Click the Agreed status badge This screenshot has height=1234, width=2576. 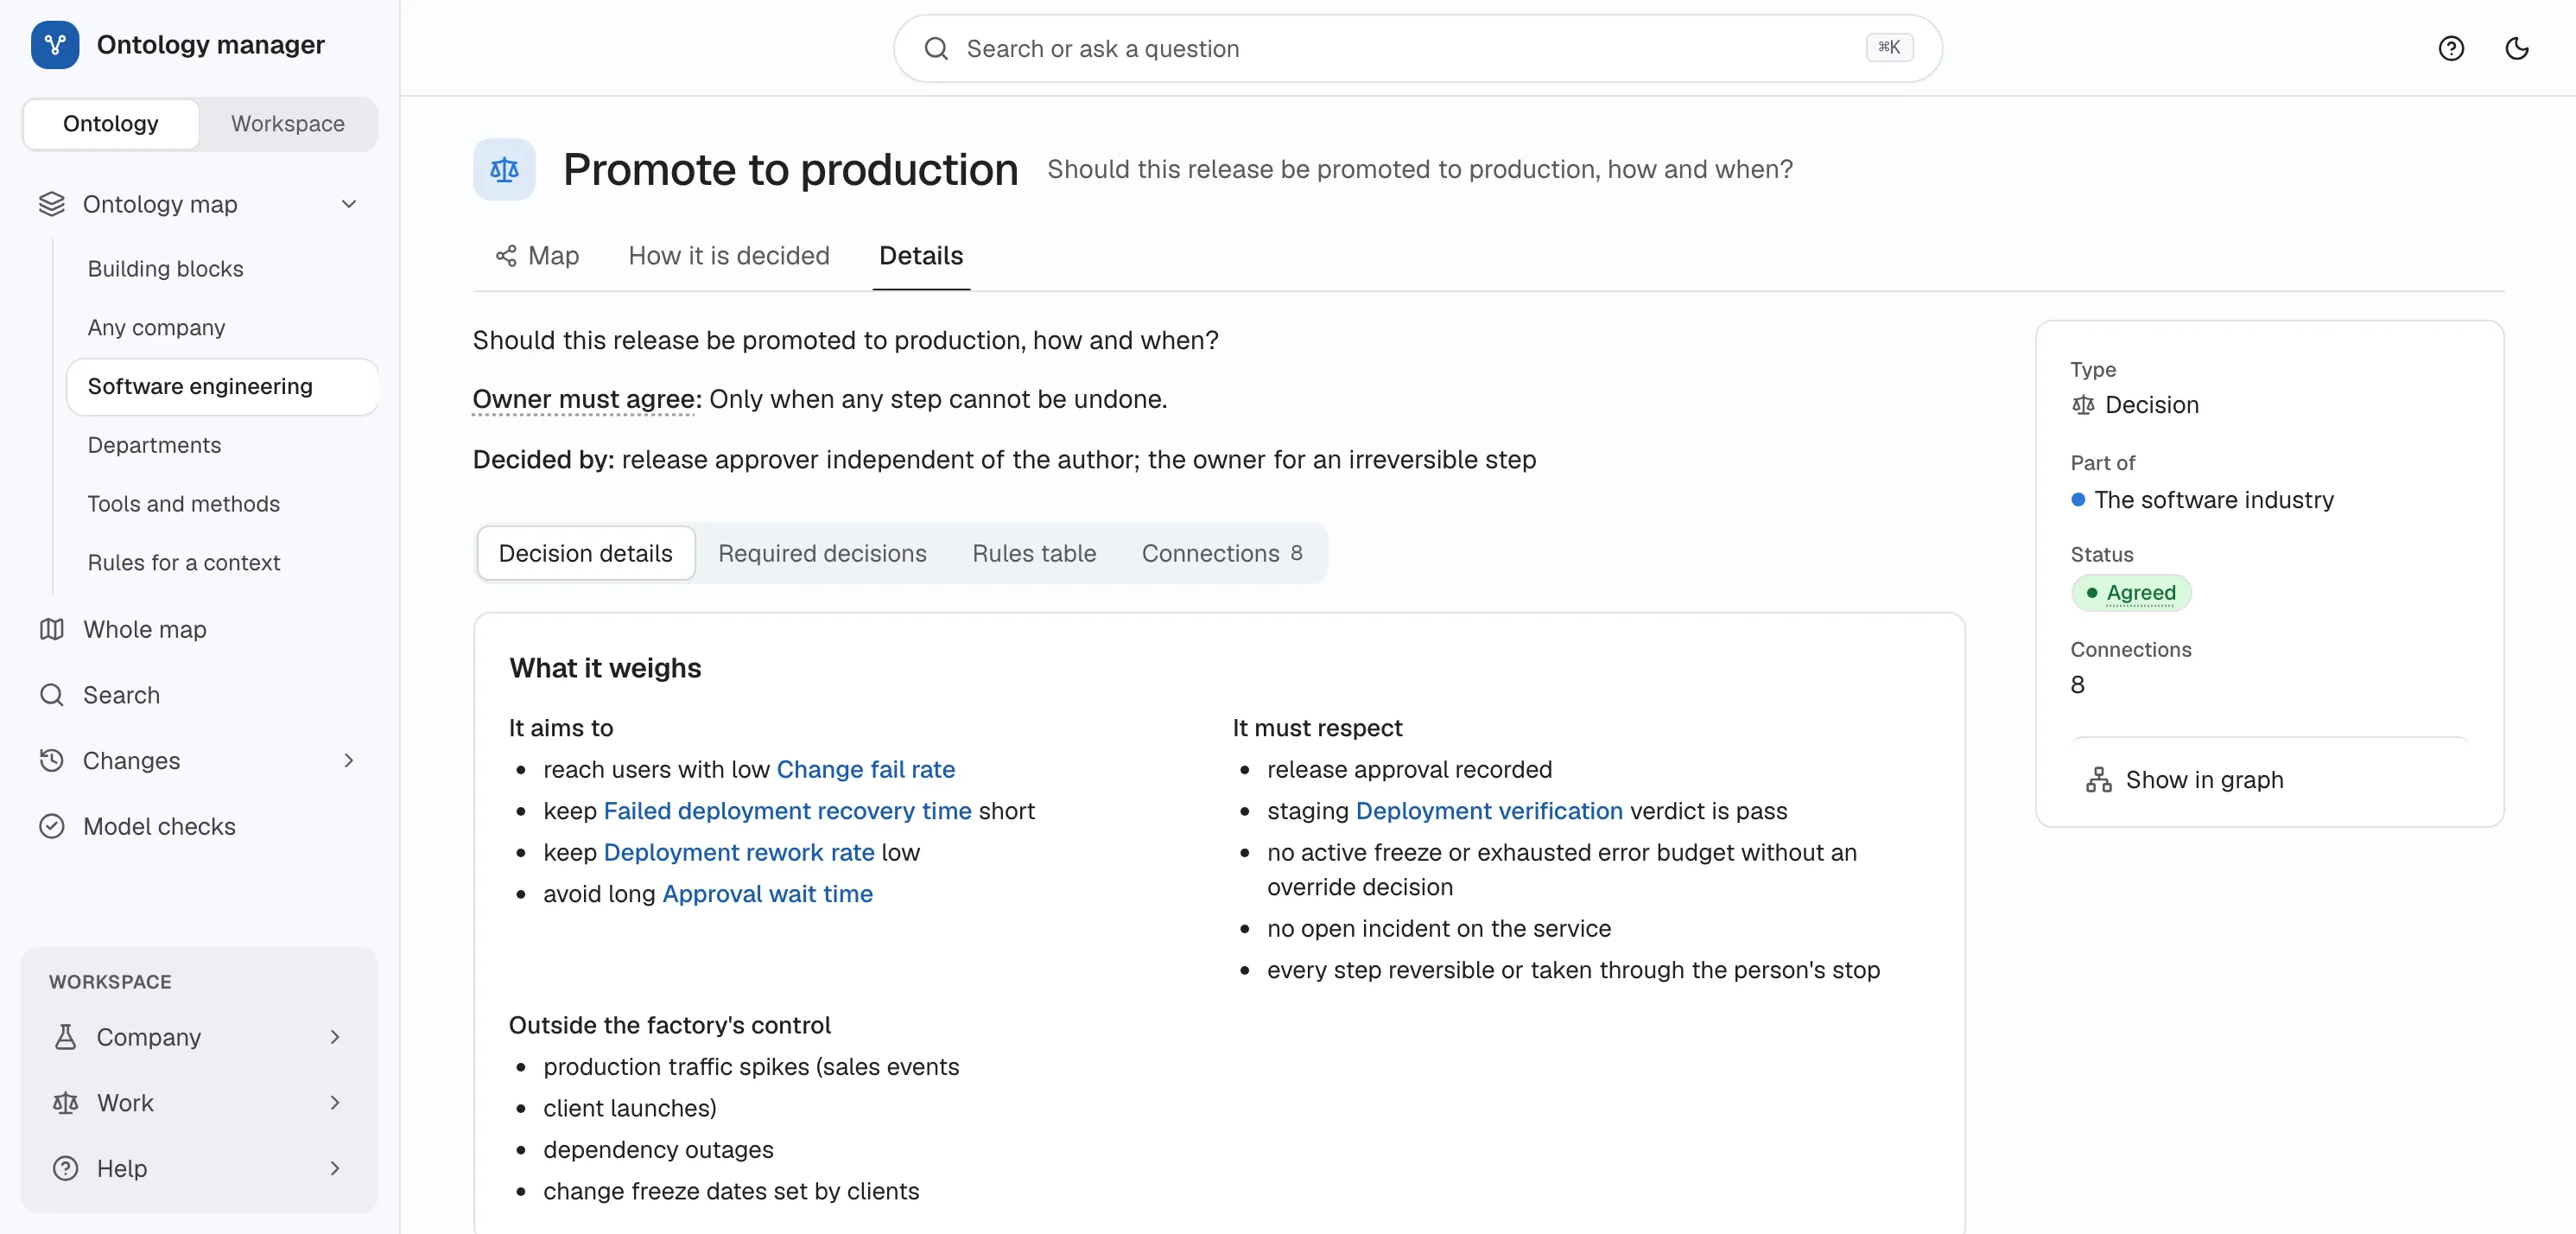pyautogui.click(x=2131, y=593)
